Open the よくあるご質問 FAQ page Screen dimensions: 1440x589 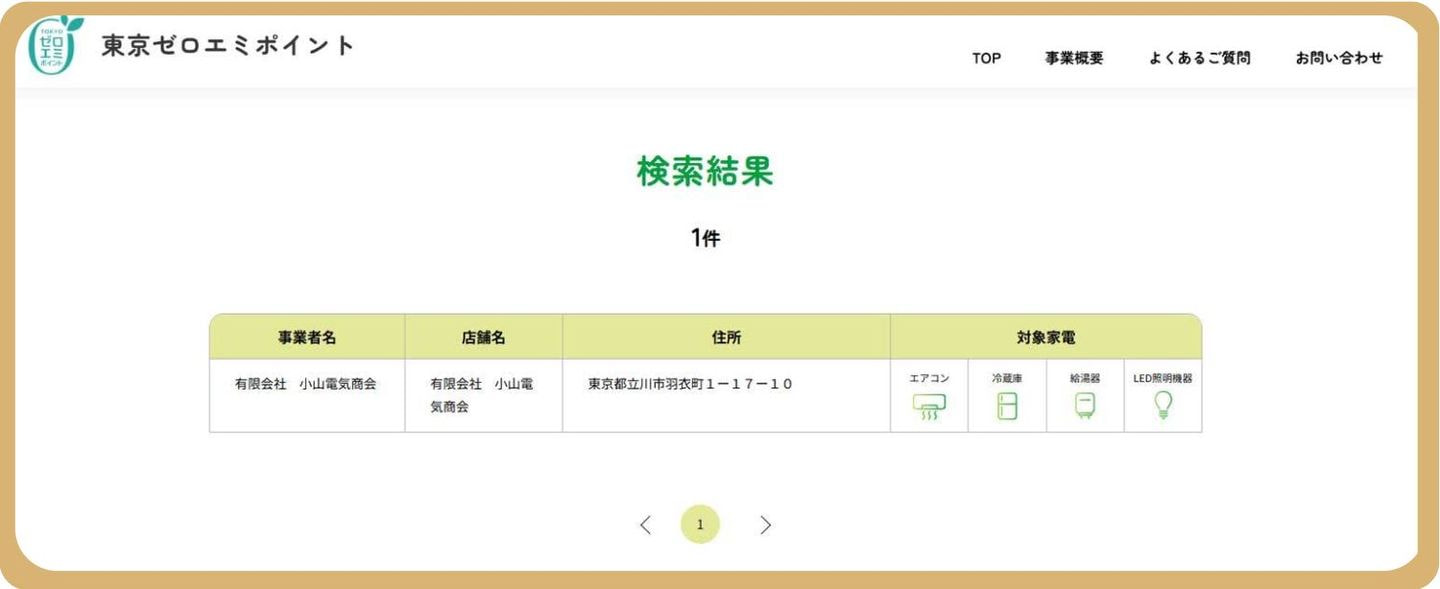pyautogui.click(x=1199, y=58)
